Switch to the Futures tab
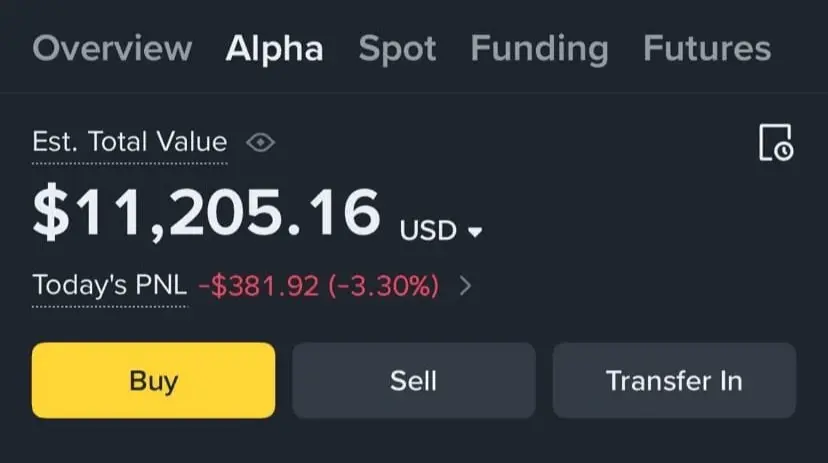The image size is (828, 463). [707, 48]
